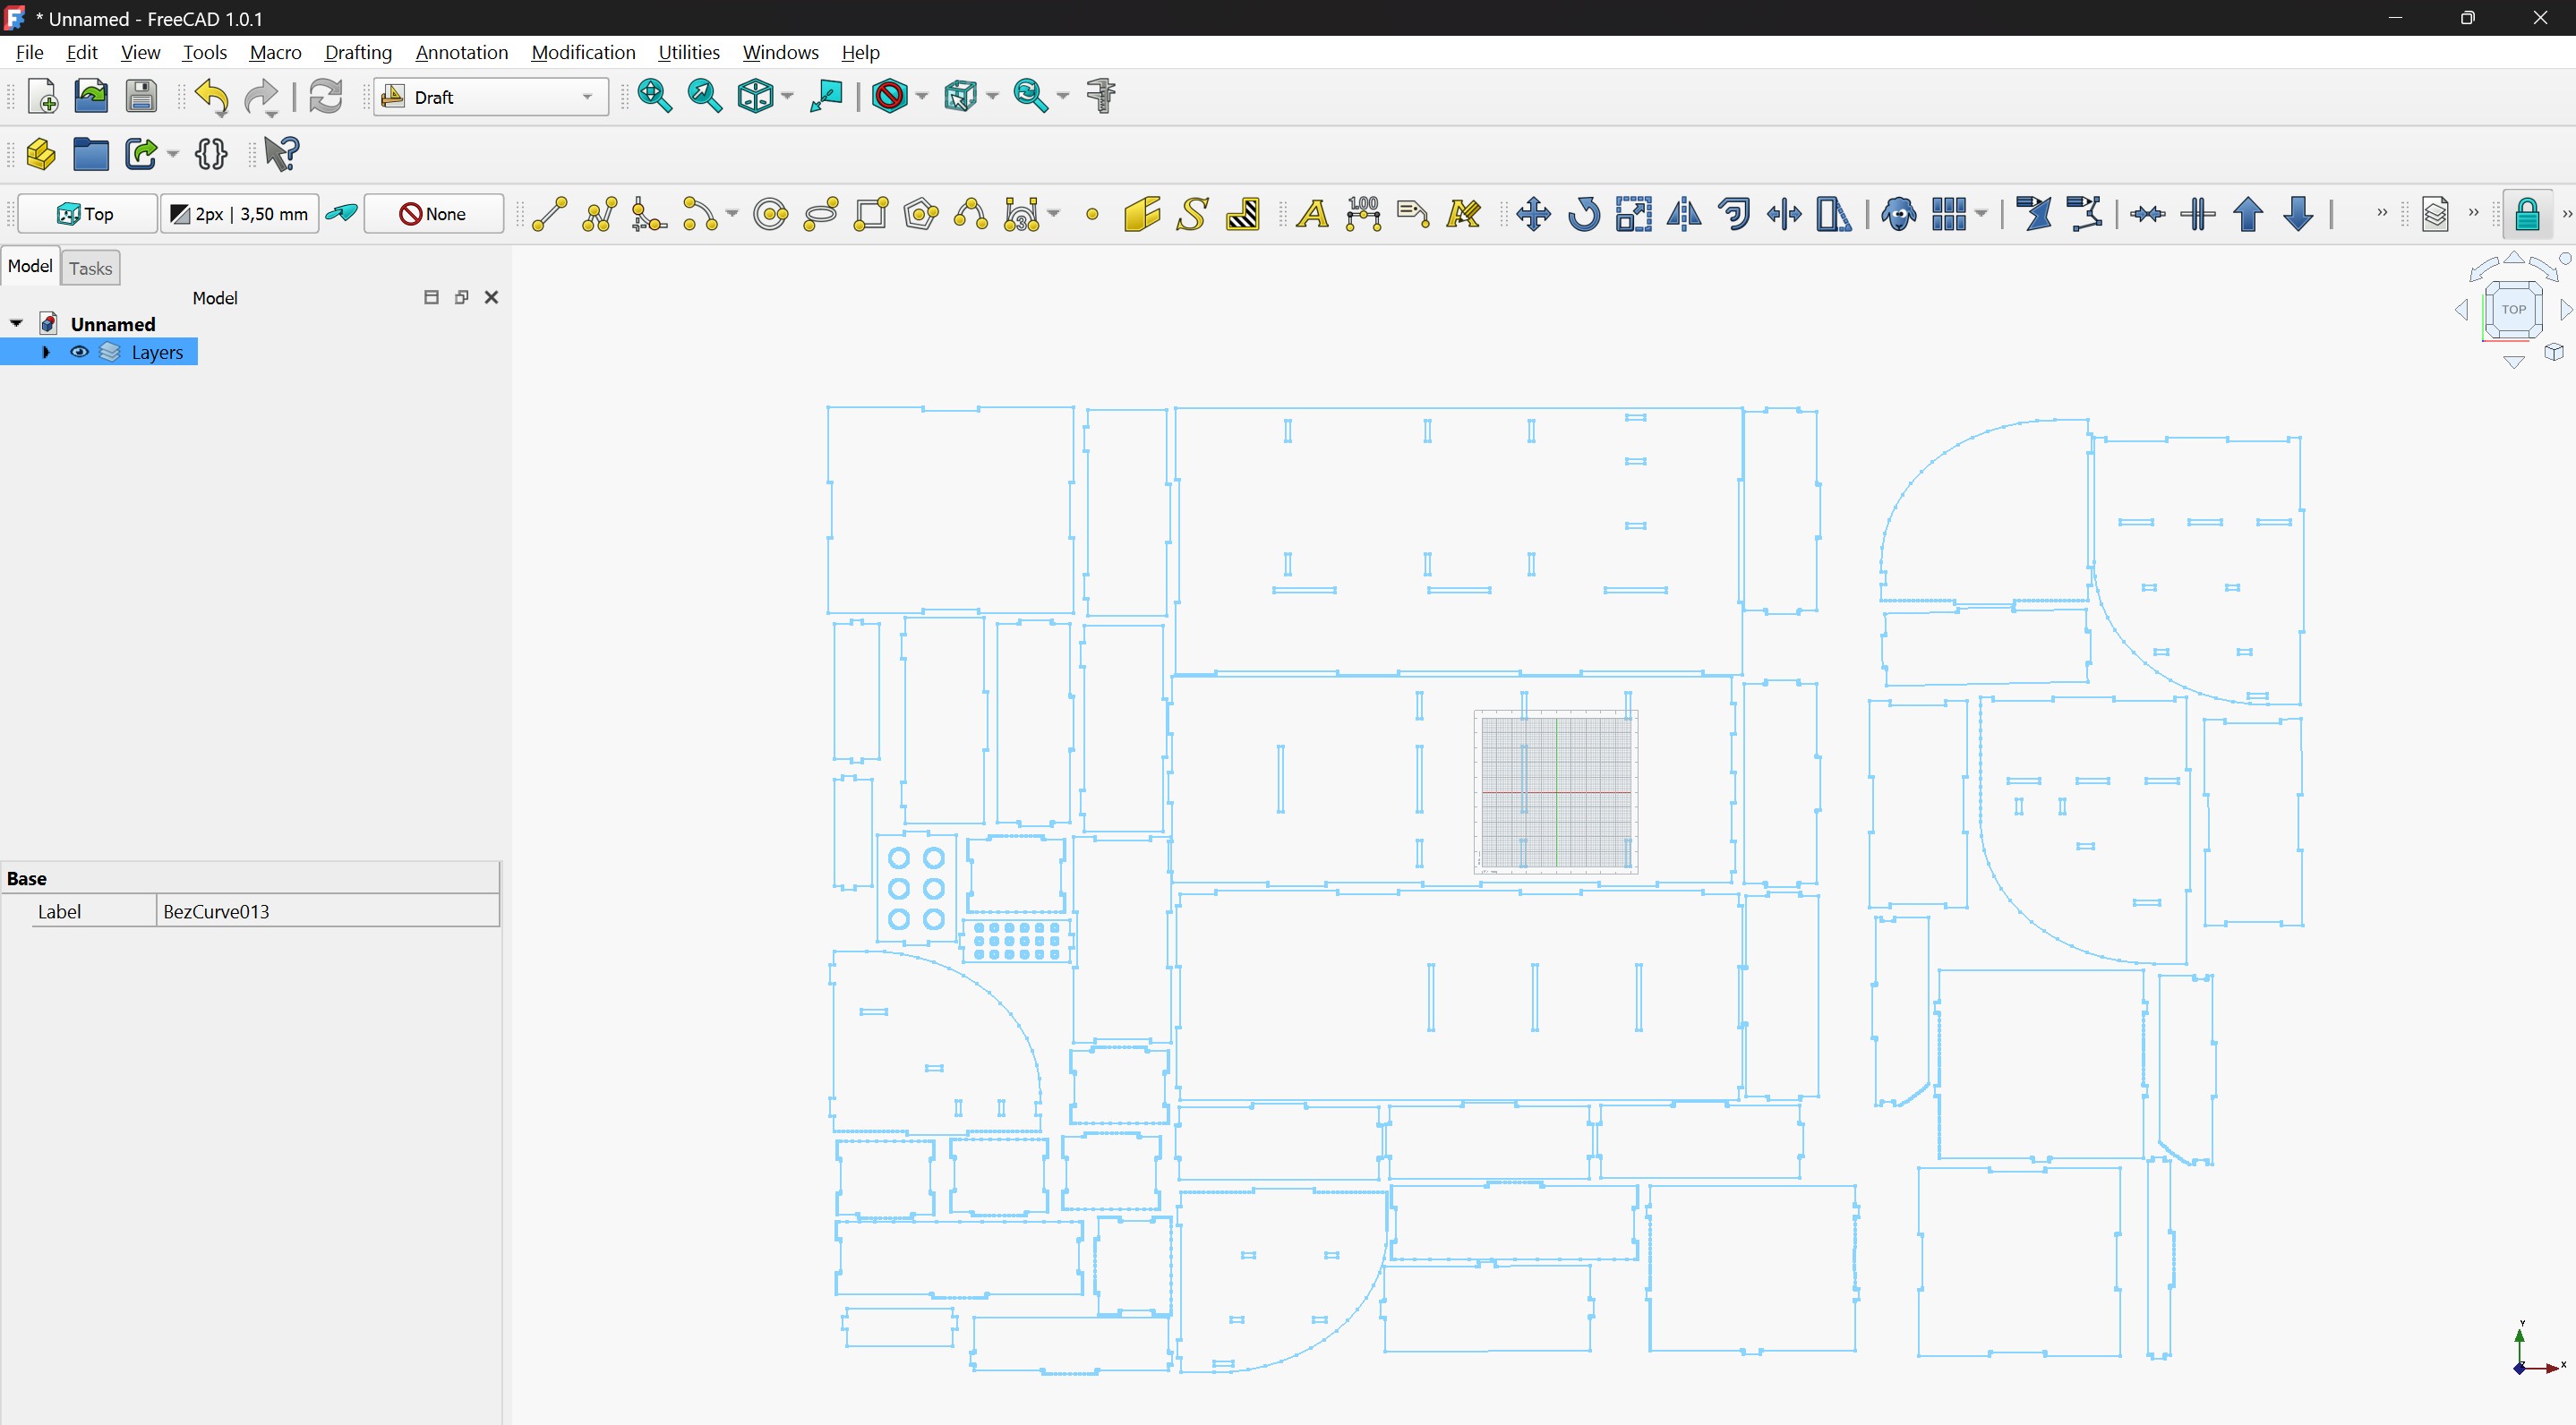
Task: Select the Polygon drafting tool
Action: (x=920, y=214)
